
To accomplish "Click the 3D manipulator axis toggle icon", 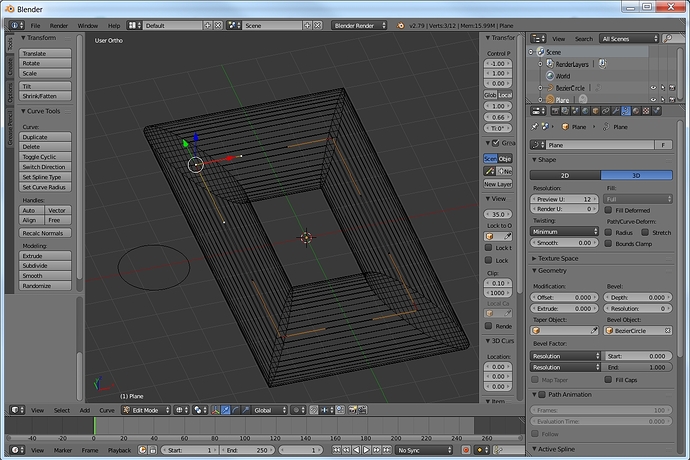I will point(216,410).
